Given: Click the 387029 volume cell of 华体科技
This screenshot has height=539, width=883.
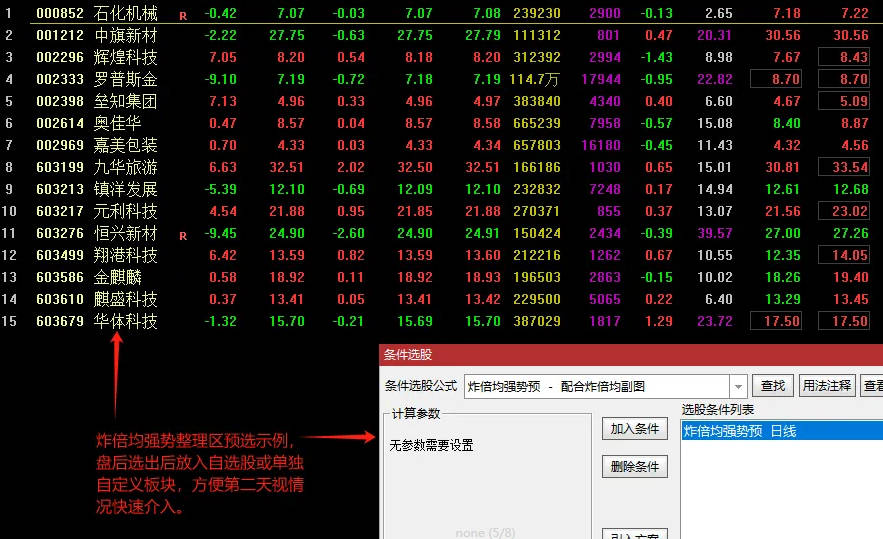Looking at the screenshot, I should [537, 321].
